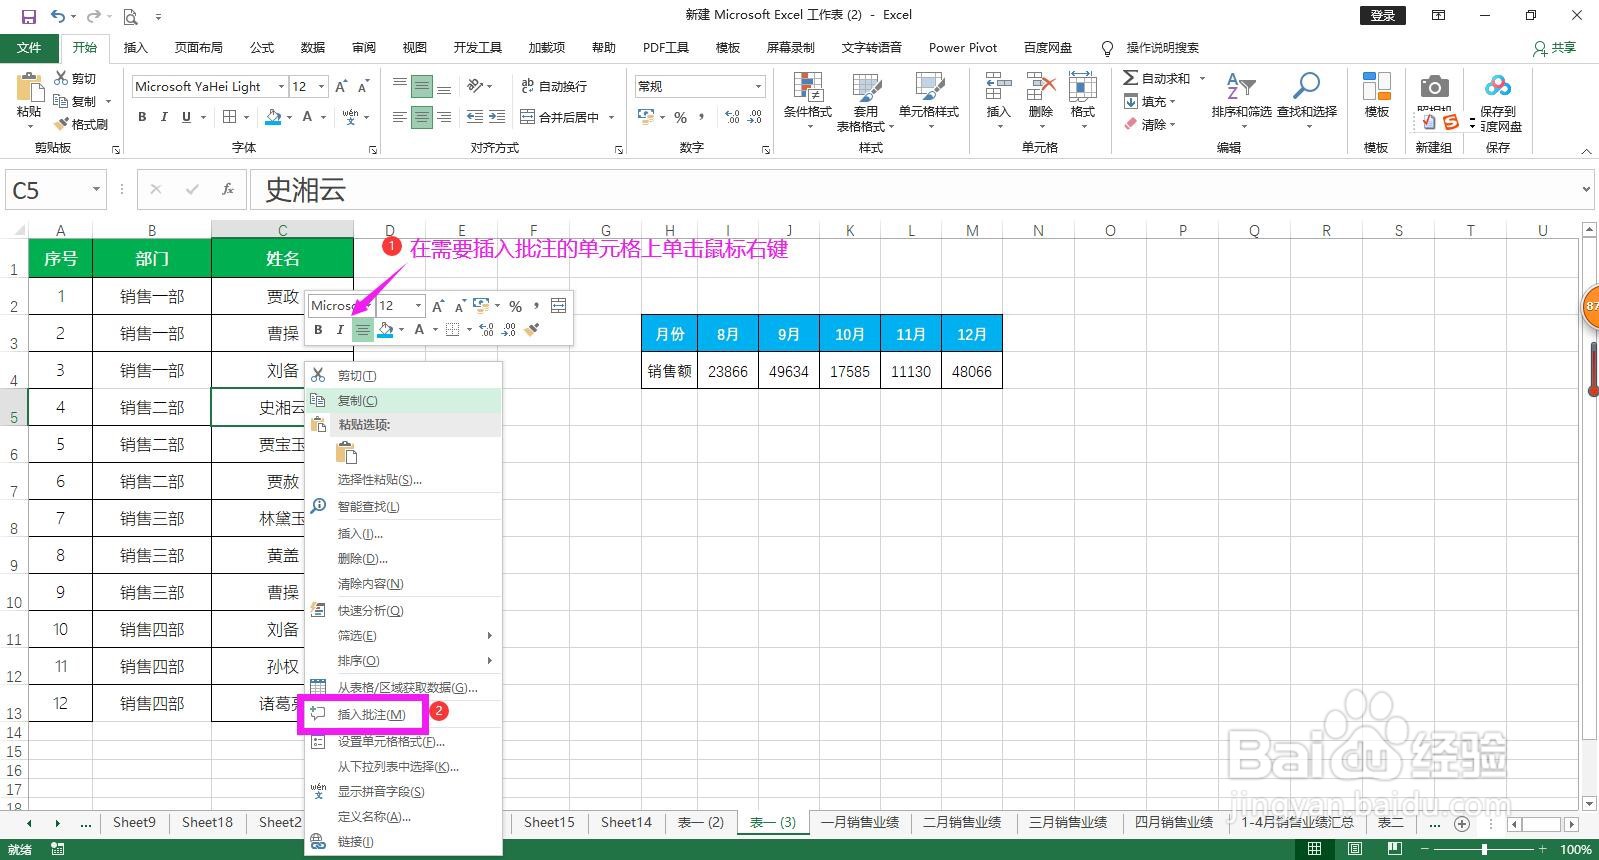Click the insert function fx icon

click(x=228, y=189)
